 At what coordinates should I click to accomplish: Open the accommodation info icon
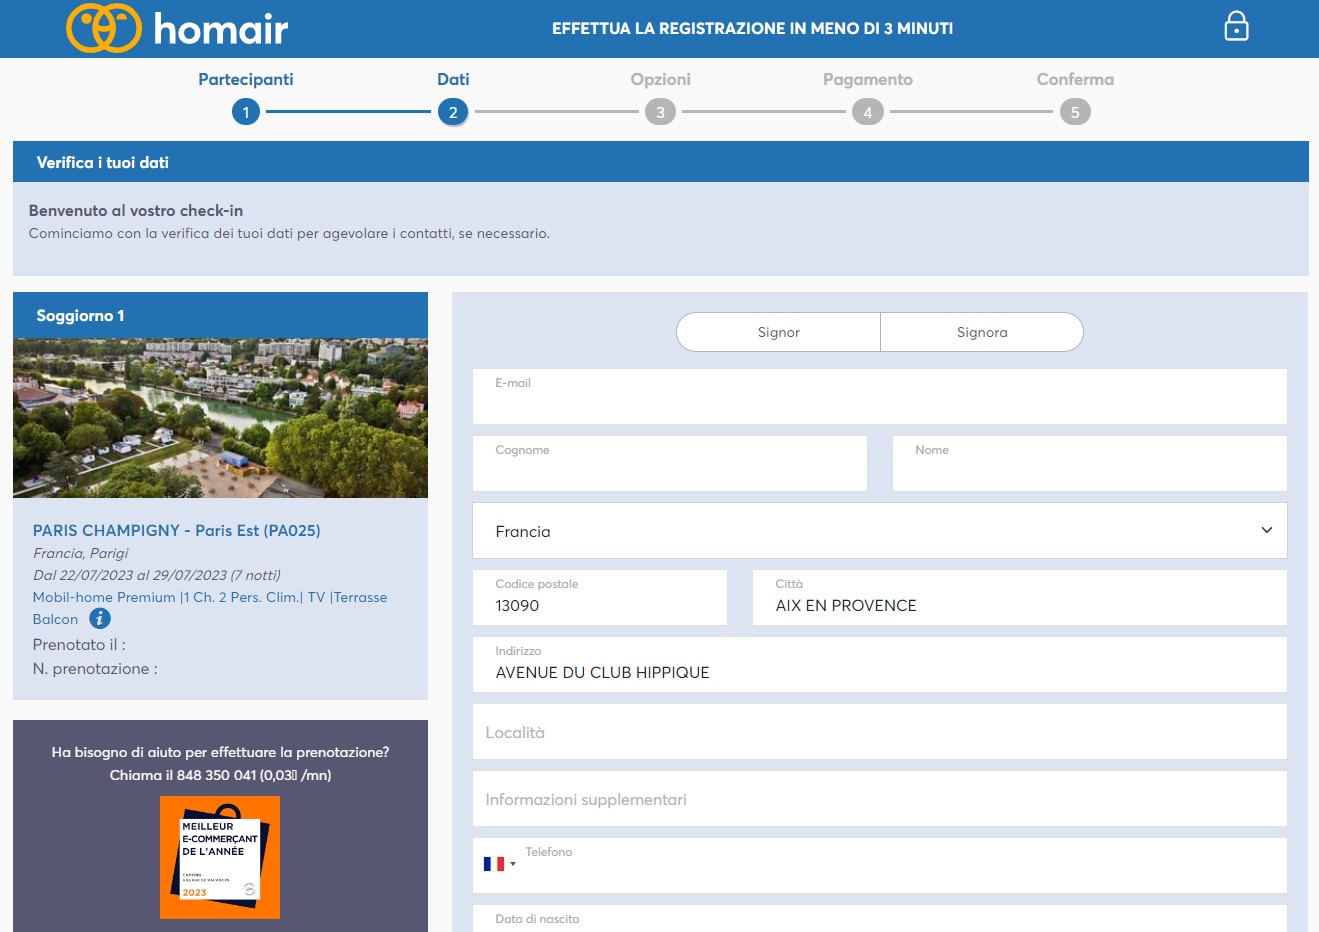point(100,619)
